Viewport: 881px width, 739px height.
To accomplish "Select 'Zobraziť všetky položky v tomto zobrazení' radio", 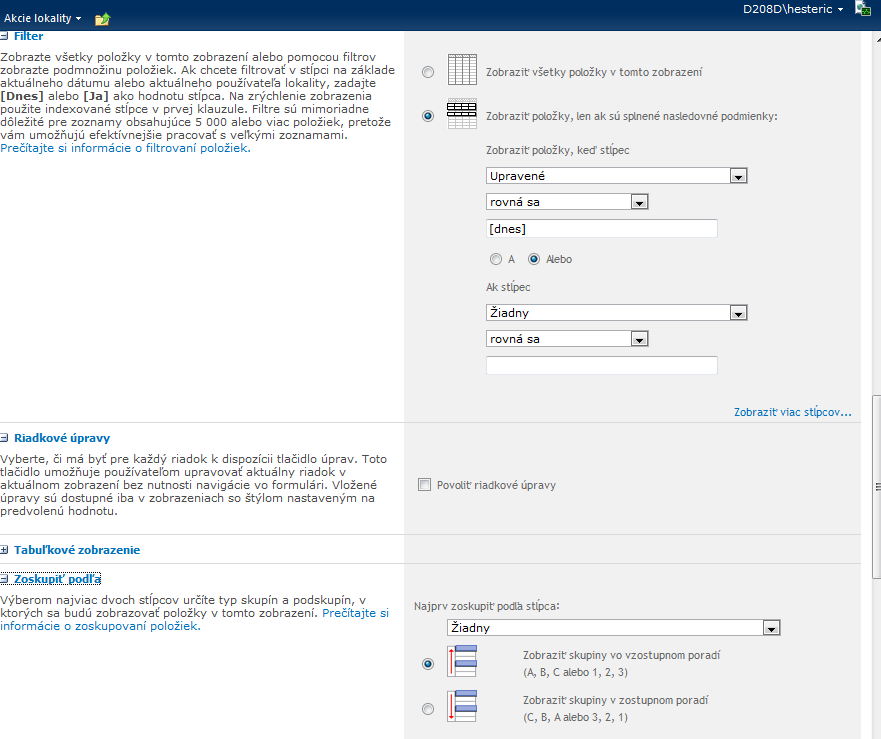I will tap(428, 72).
